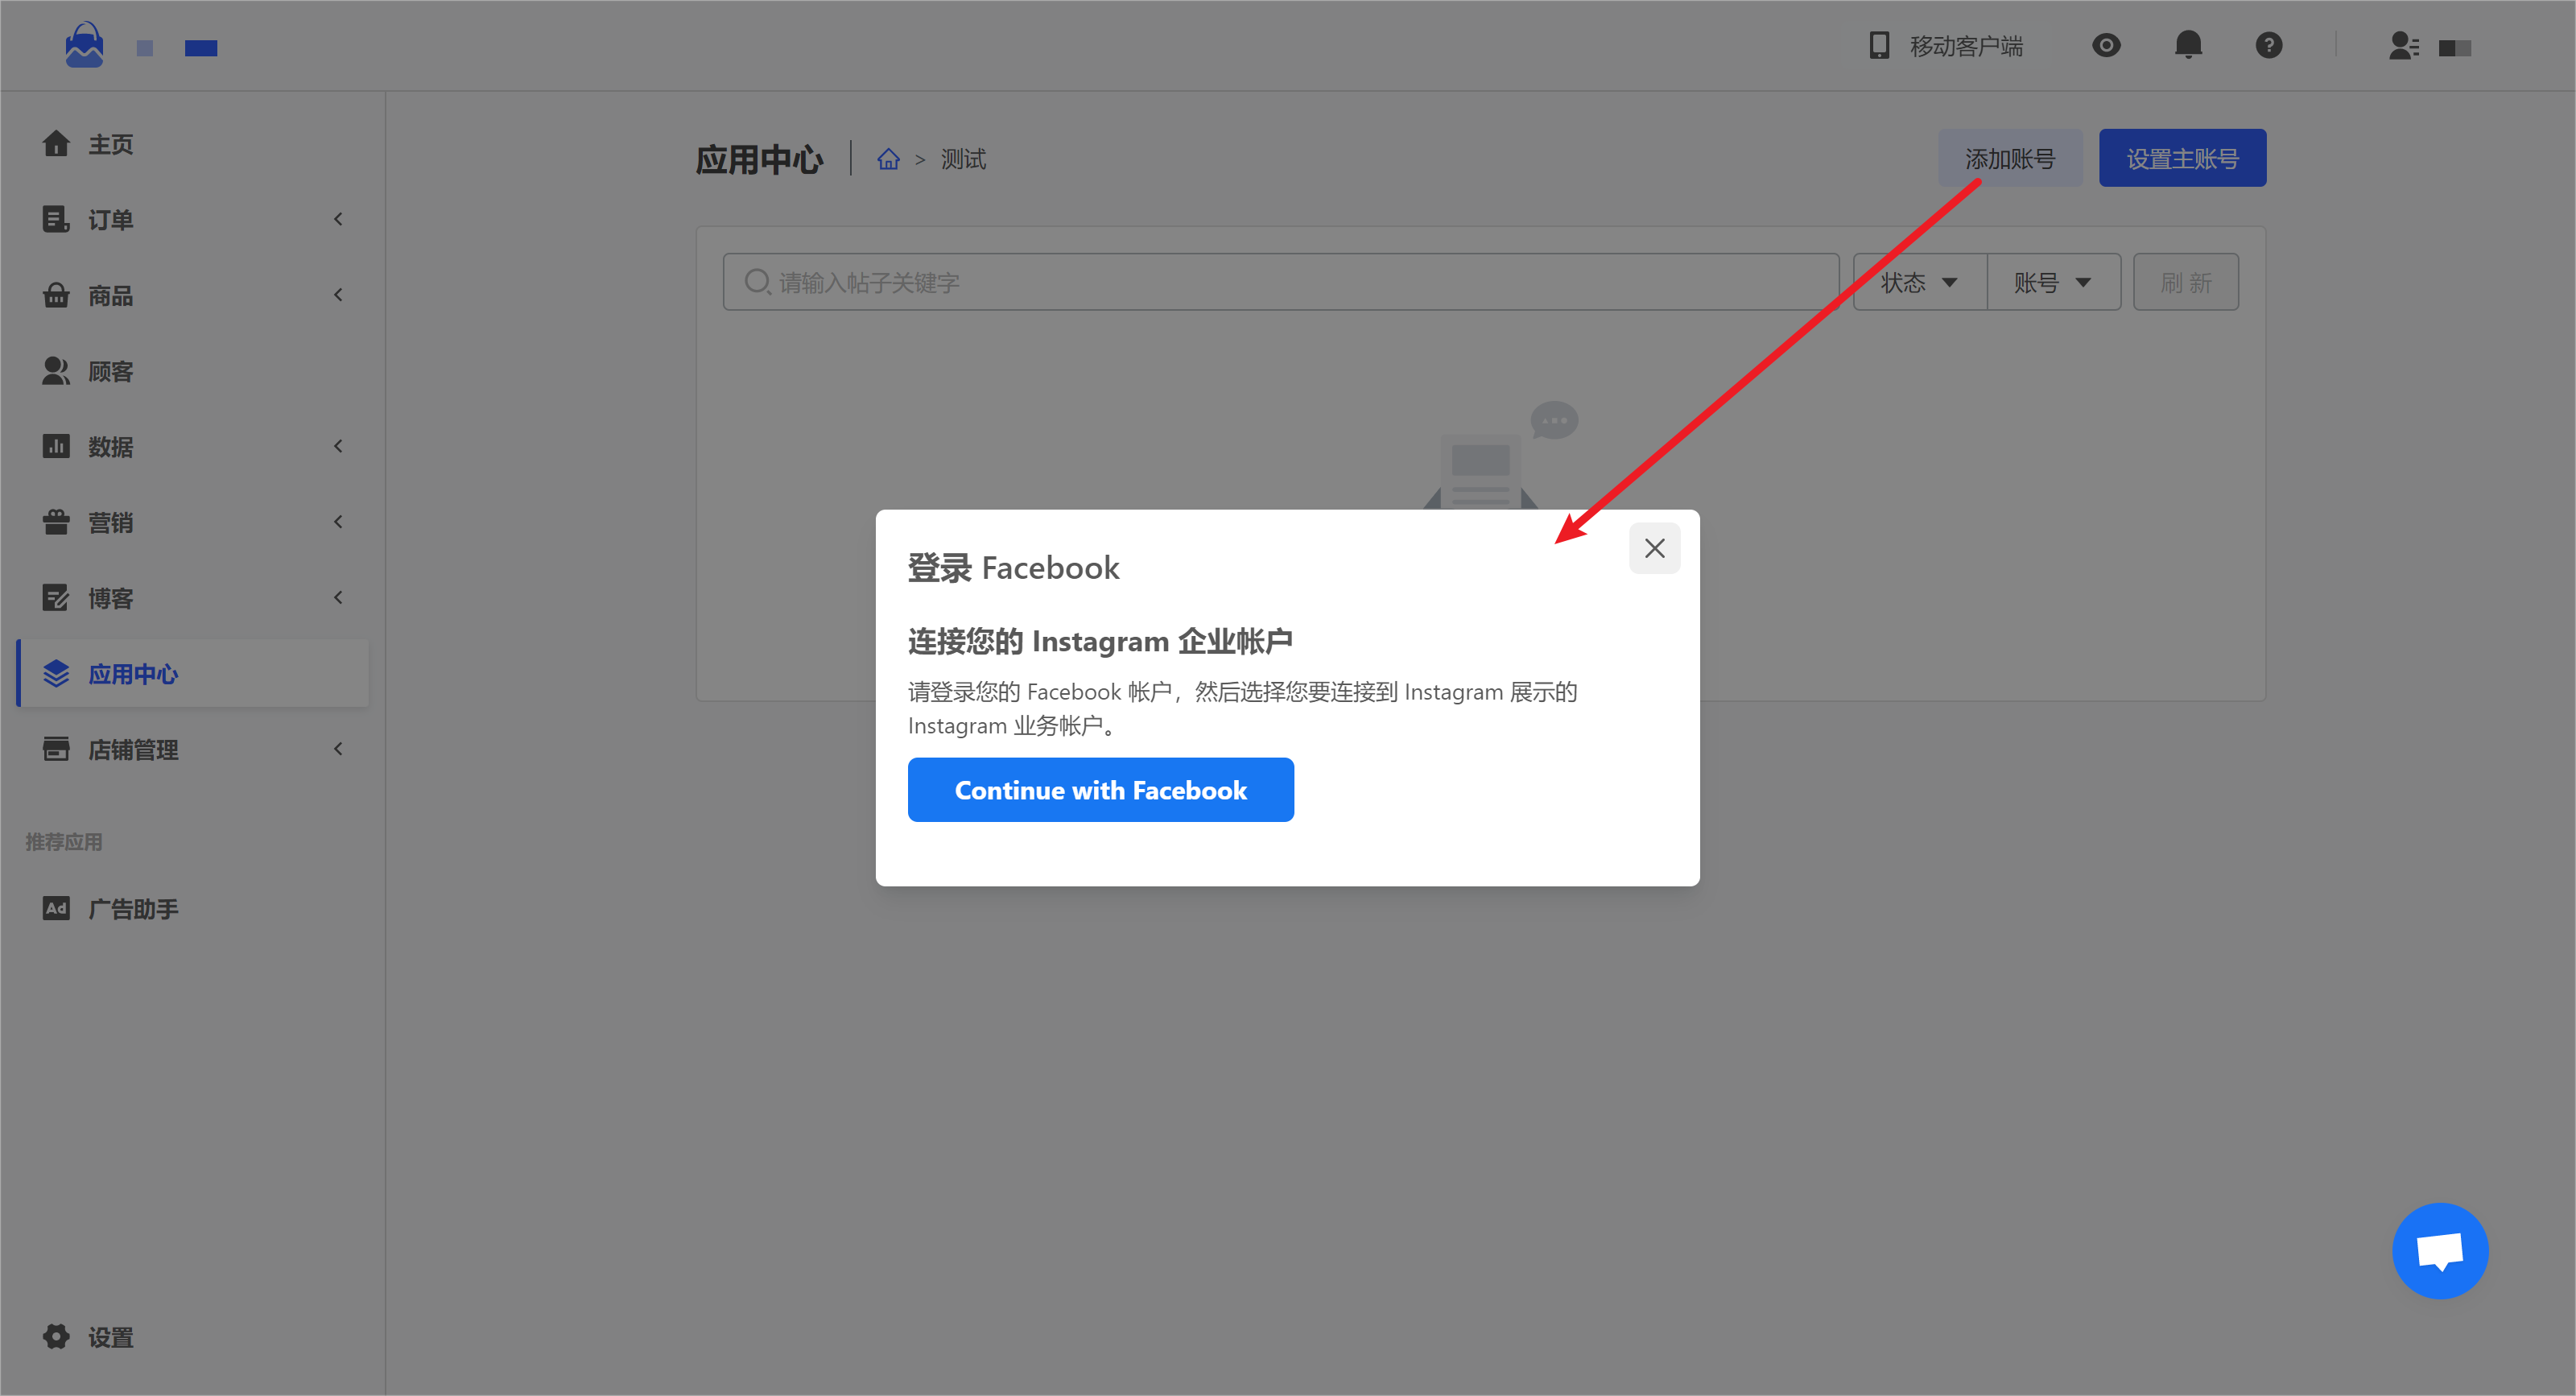
Task: Click the layers icon beside 应用中心
Action: 56,674
